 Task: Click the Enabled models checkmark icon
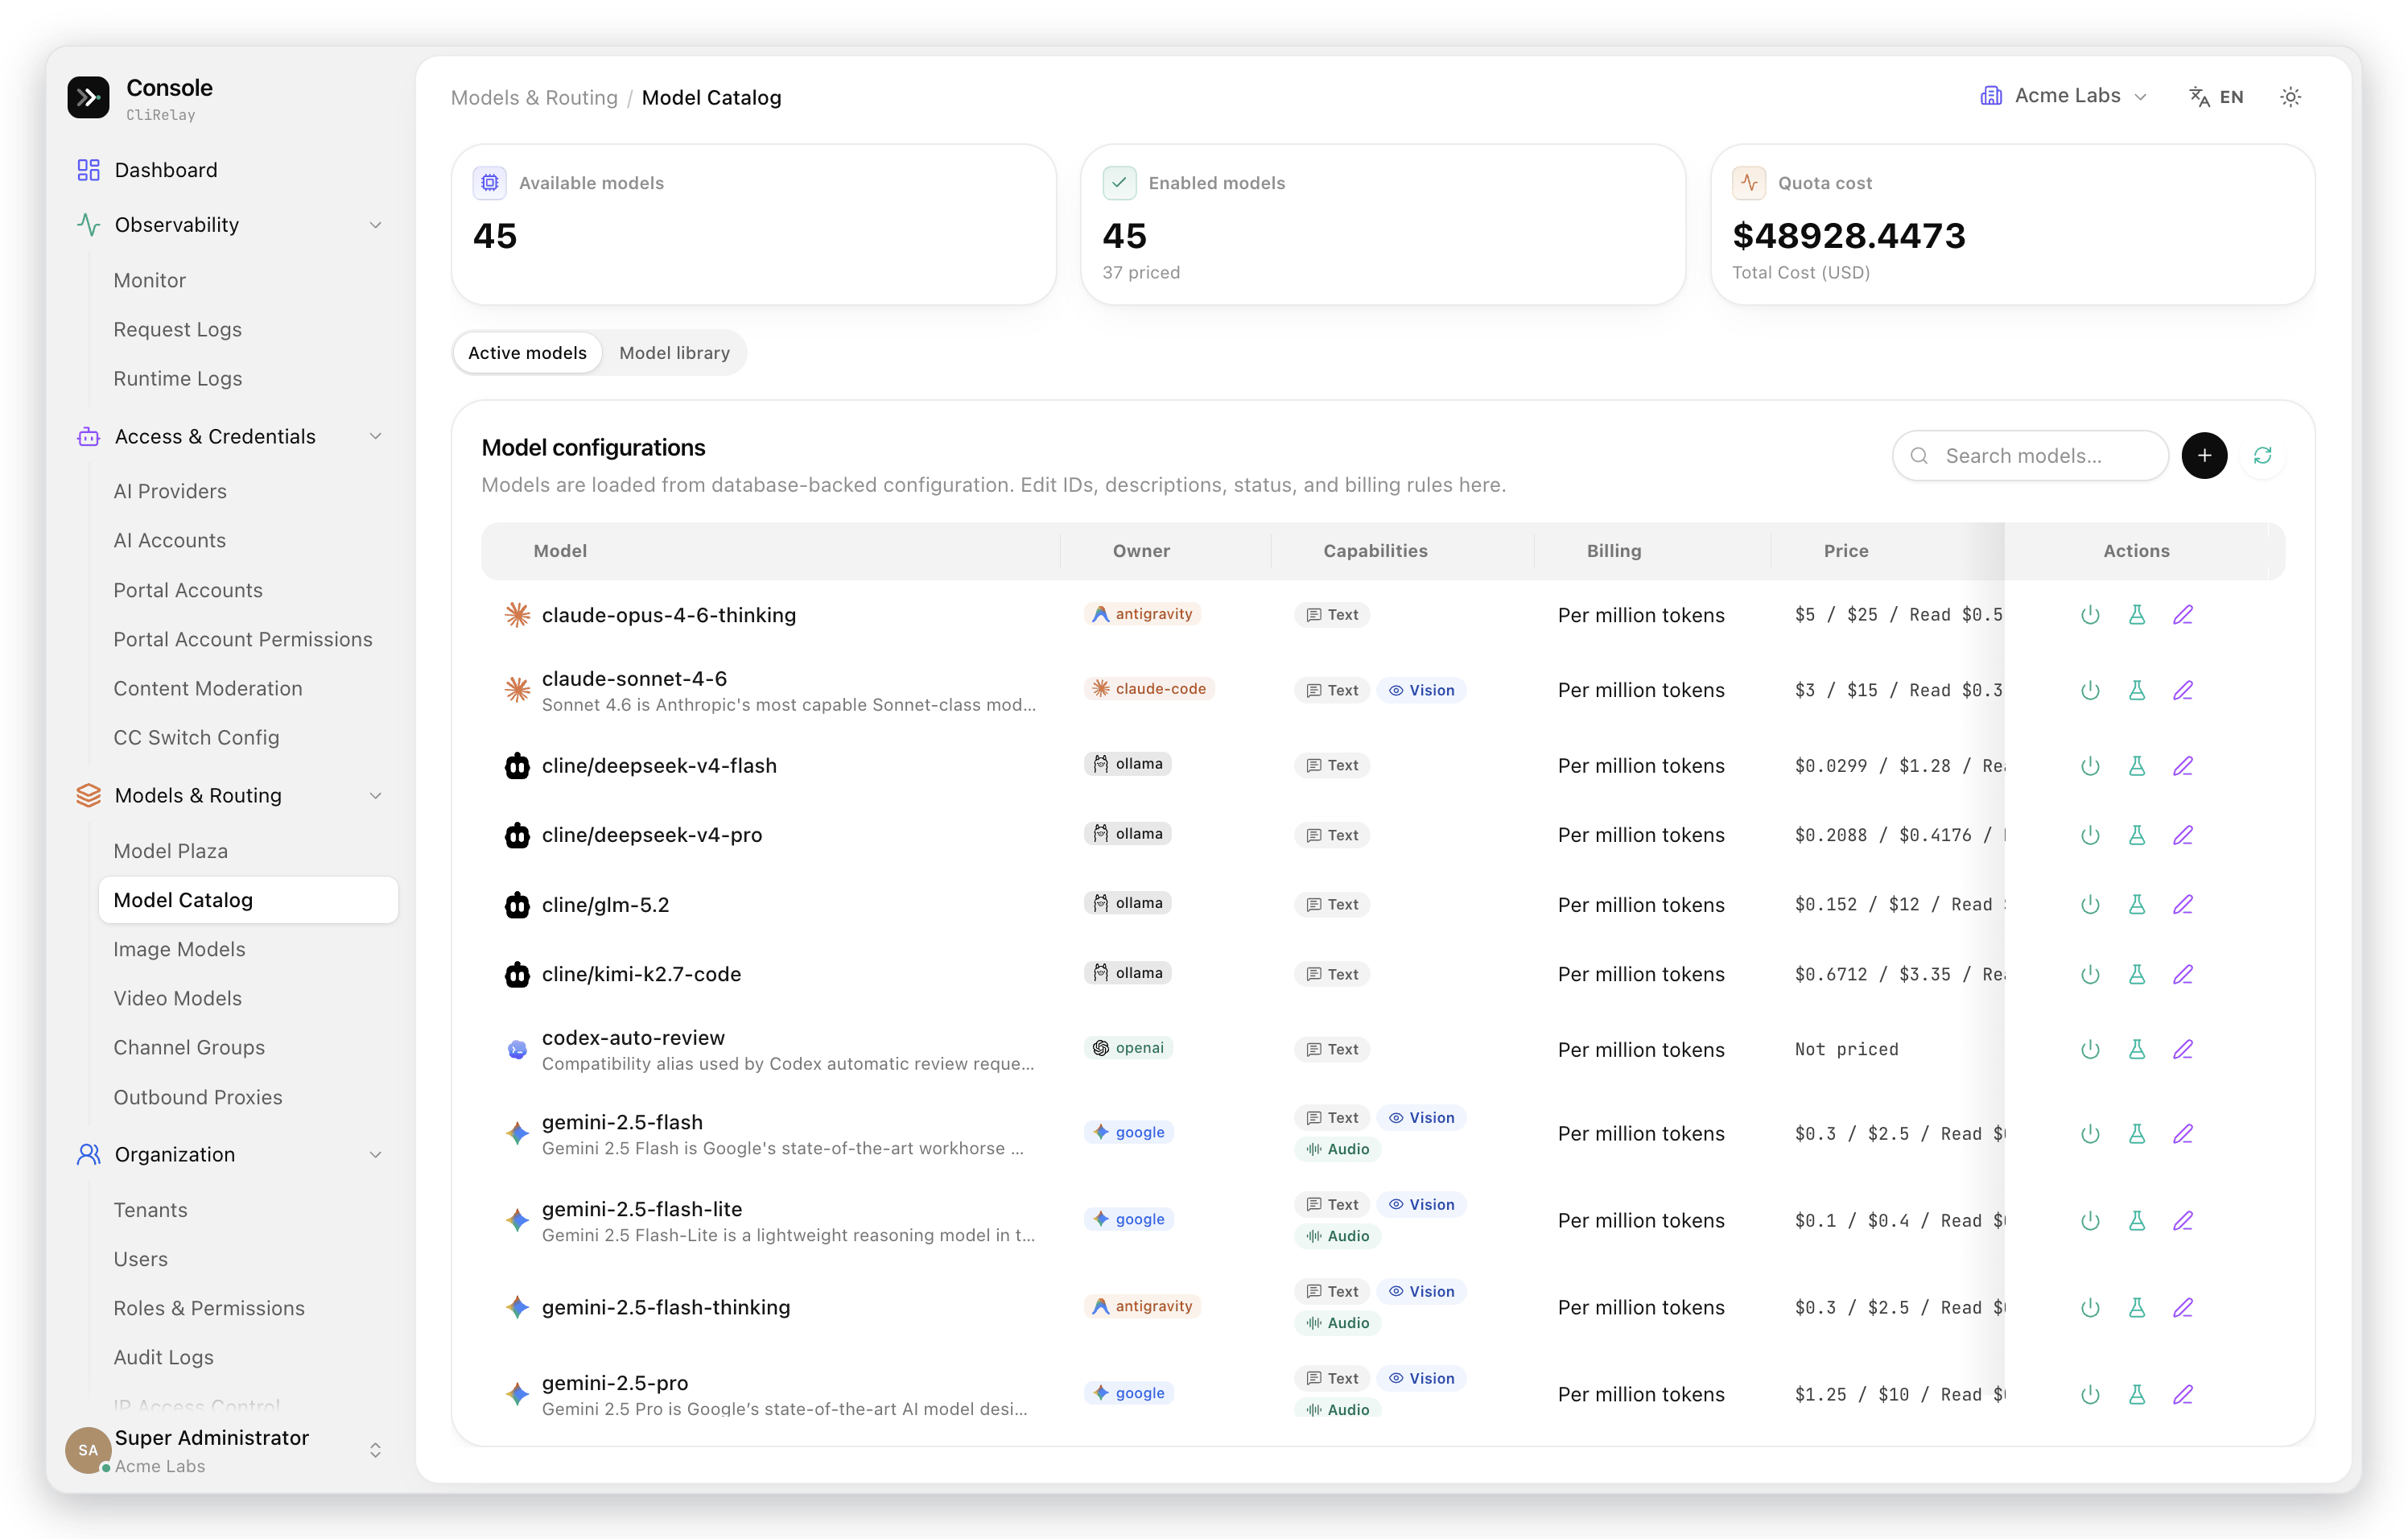coord(1119,182)
